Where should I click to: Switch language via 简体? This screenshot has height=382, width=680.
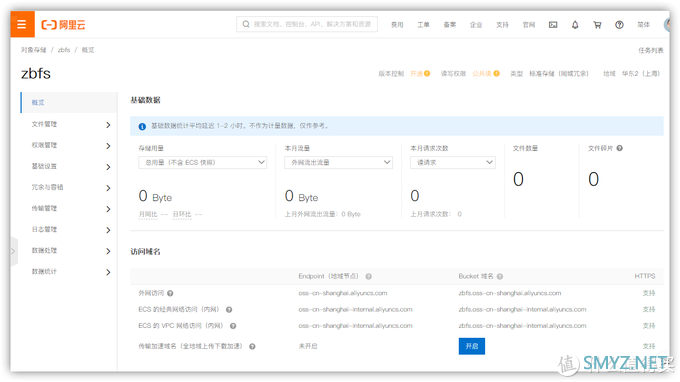644,25
